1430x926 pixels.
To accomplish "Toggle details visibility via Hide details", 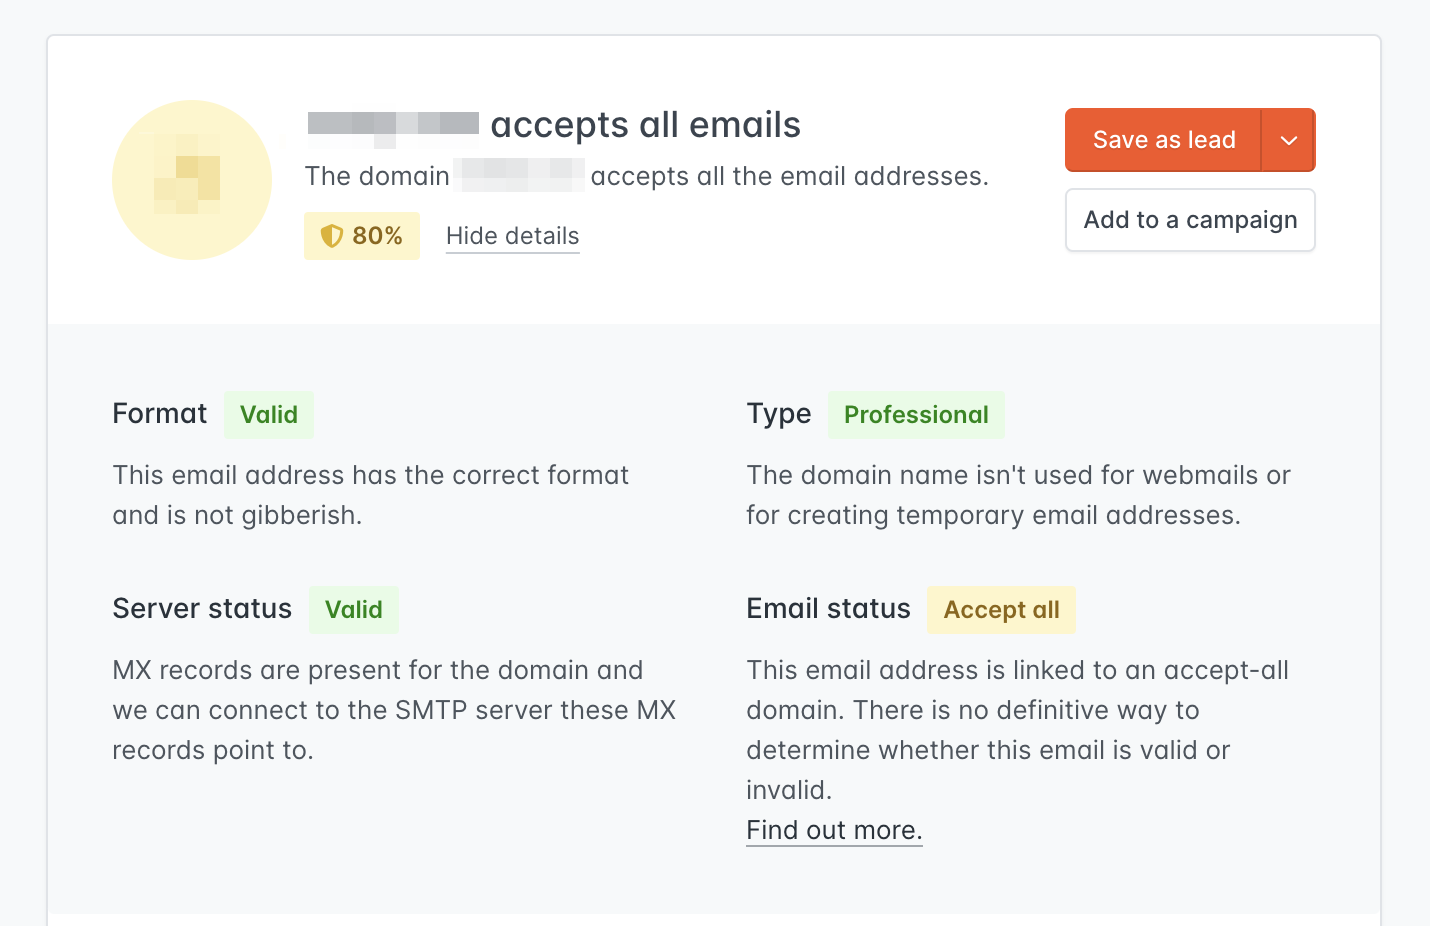I will point(512,236).
